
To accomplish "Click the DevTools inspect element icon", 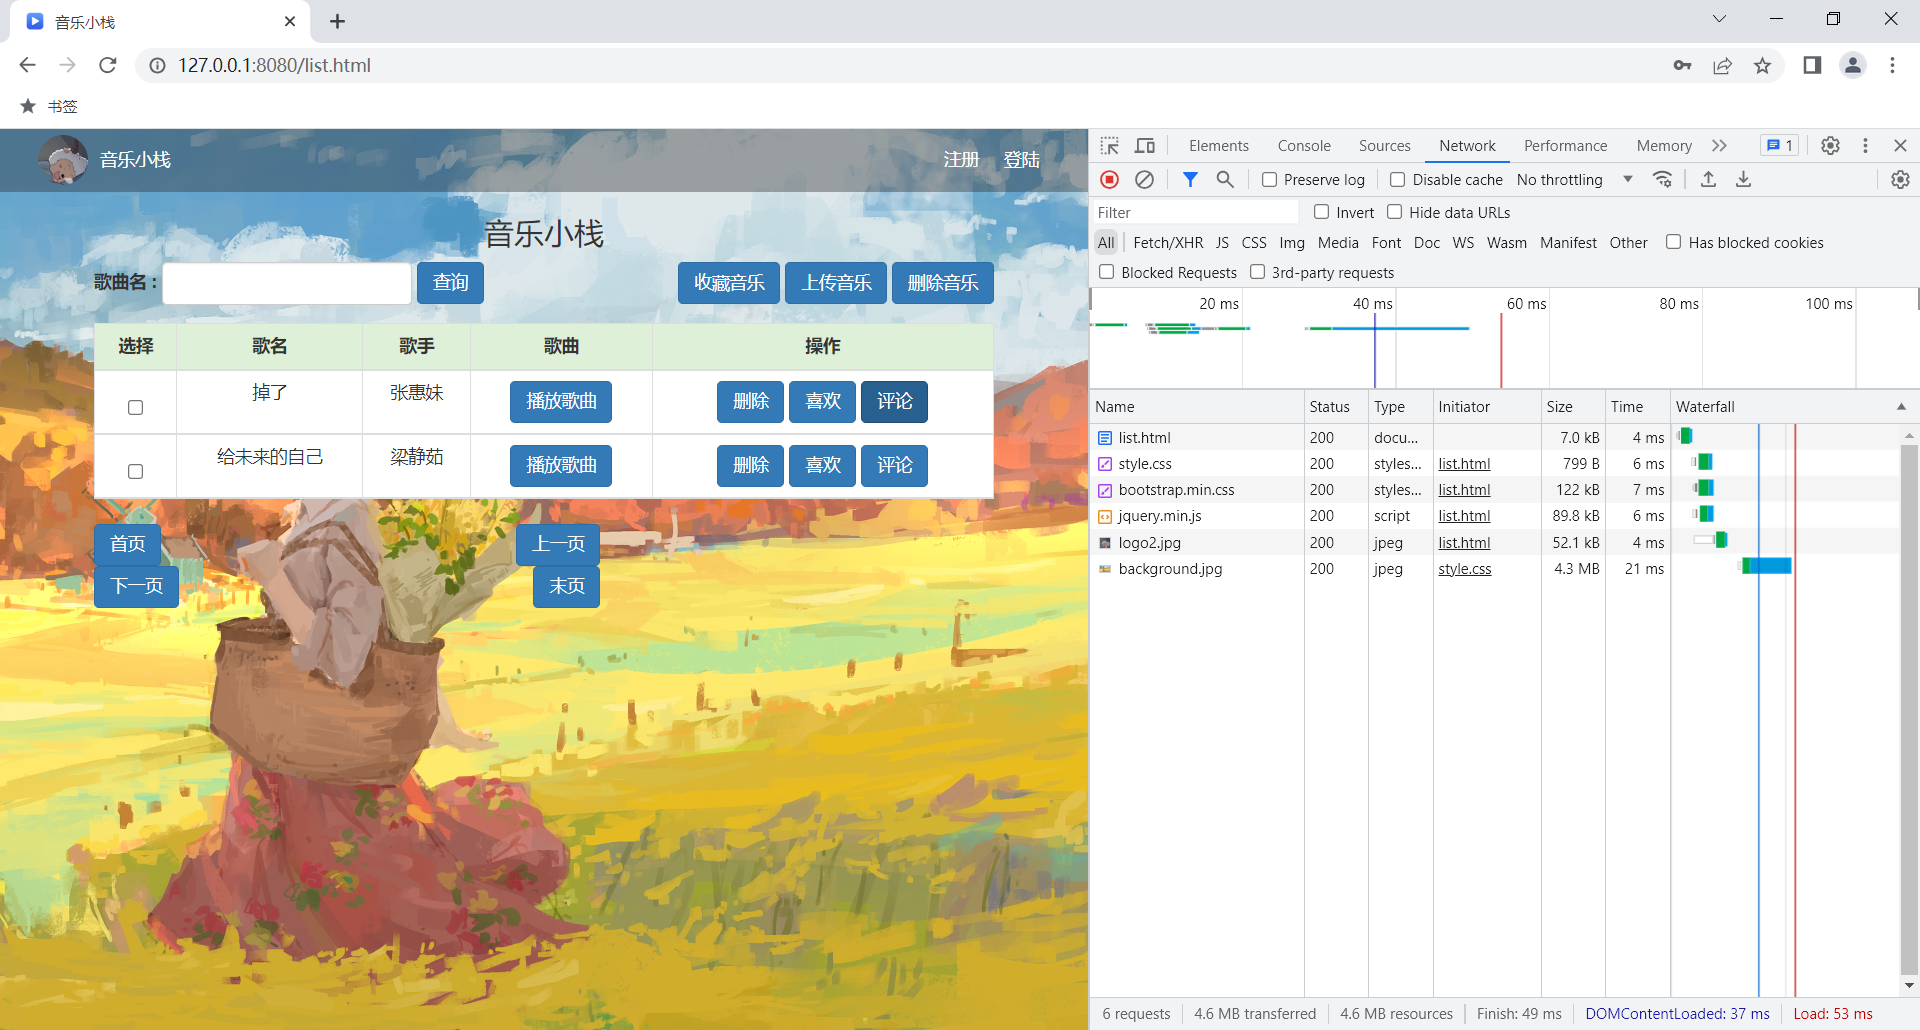I will [x=1109, y=146].
